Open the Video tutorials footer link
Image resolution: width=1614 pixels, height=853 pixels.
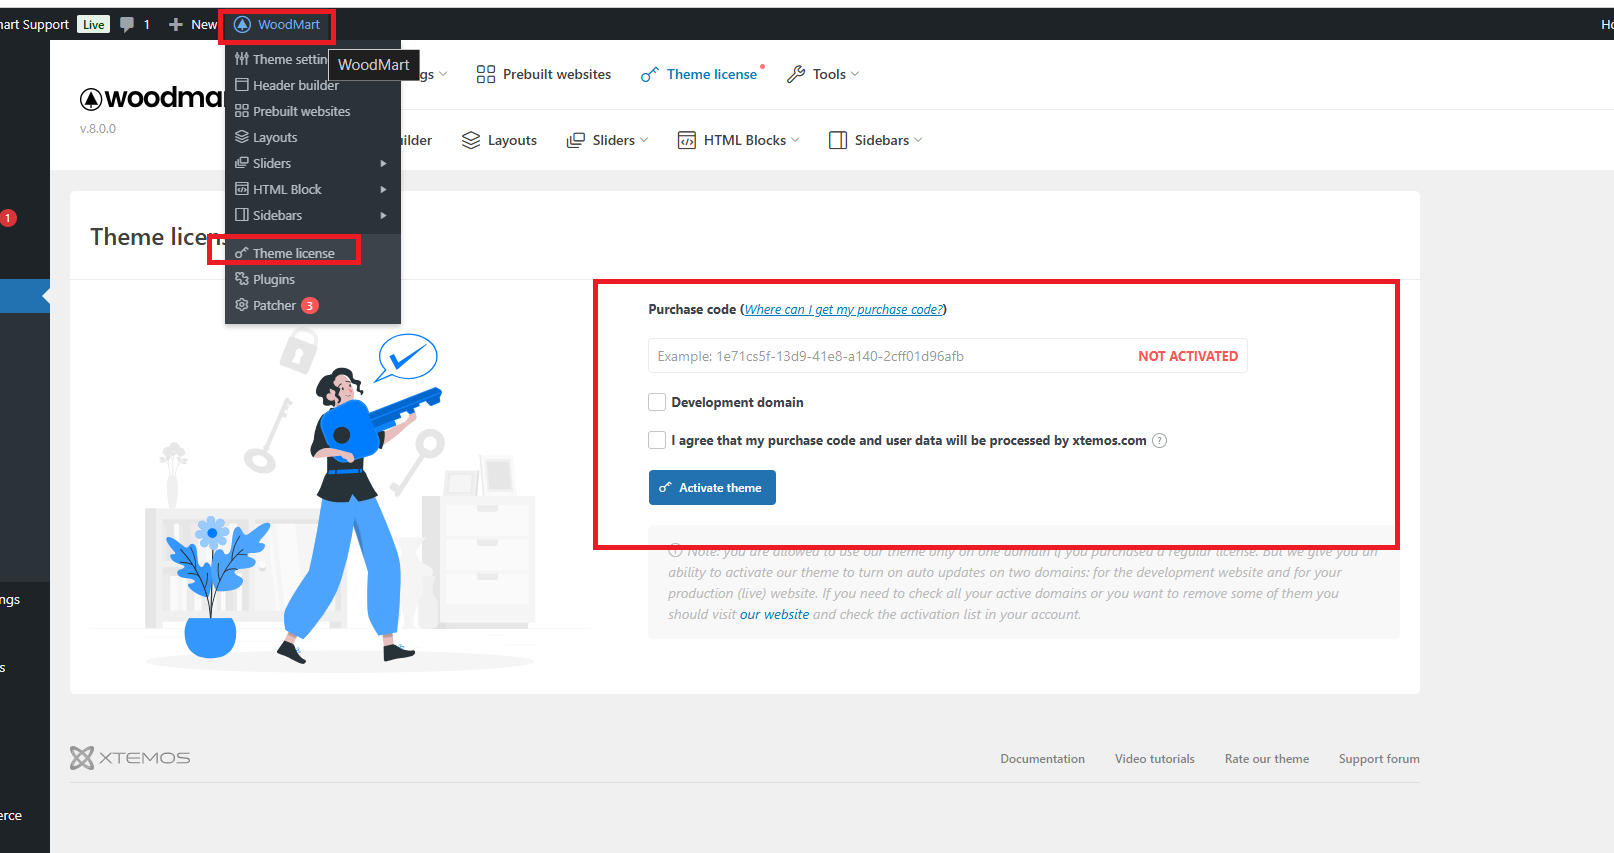(1155, 759)
